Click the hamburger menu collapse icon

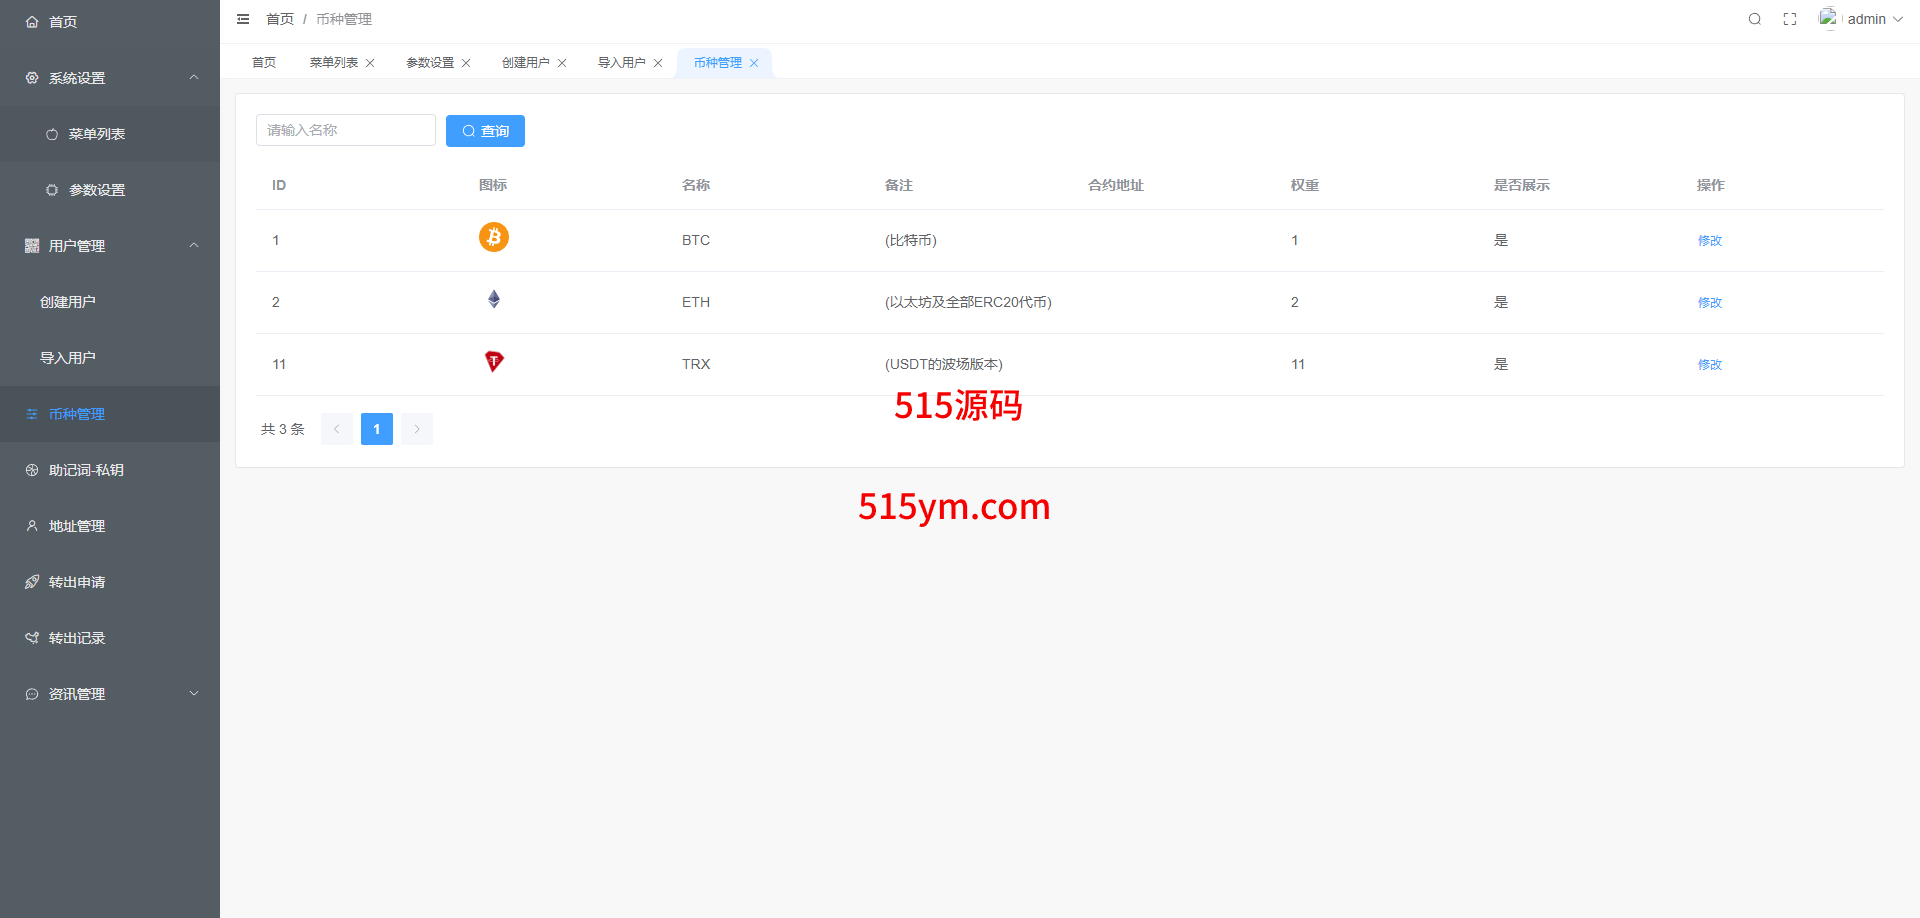(243, 19)
